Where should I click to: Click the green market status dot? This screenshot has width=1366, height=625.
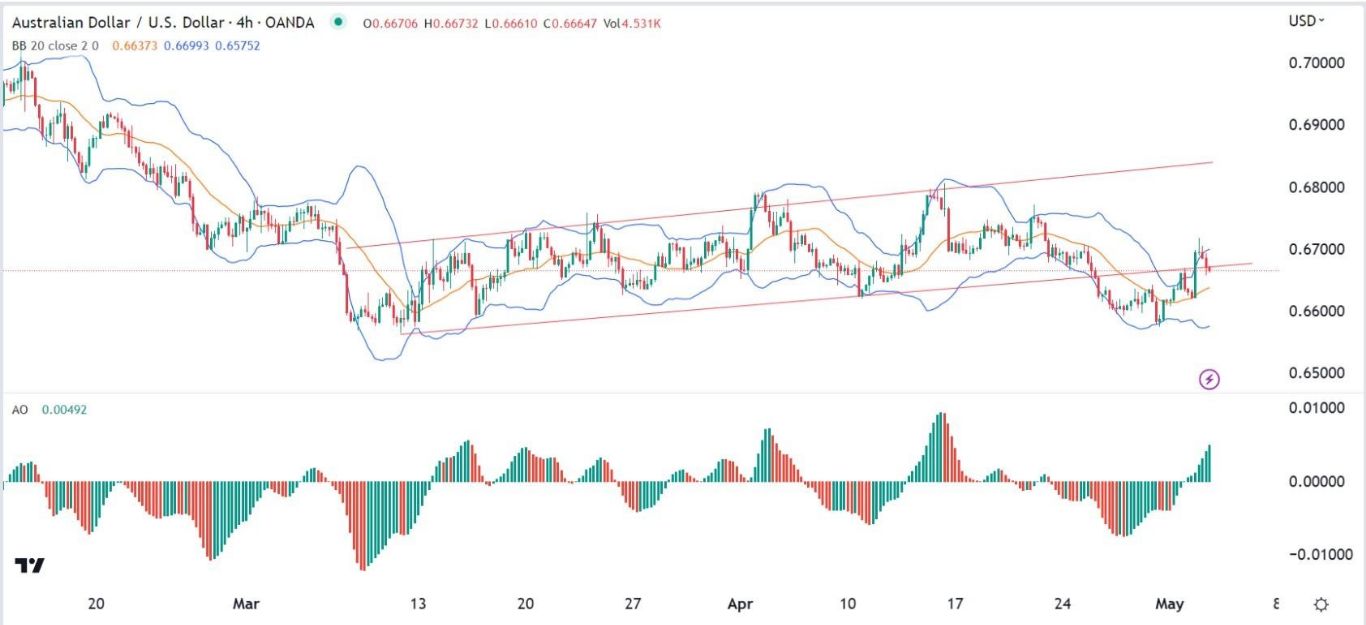coord(341,21)
